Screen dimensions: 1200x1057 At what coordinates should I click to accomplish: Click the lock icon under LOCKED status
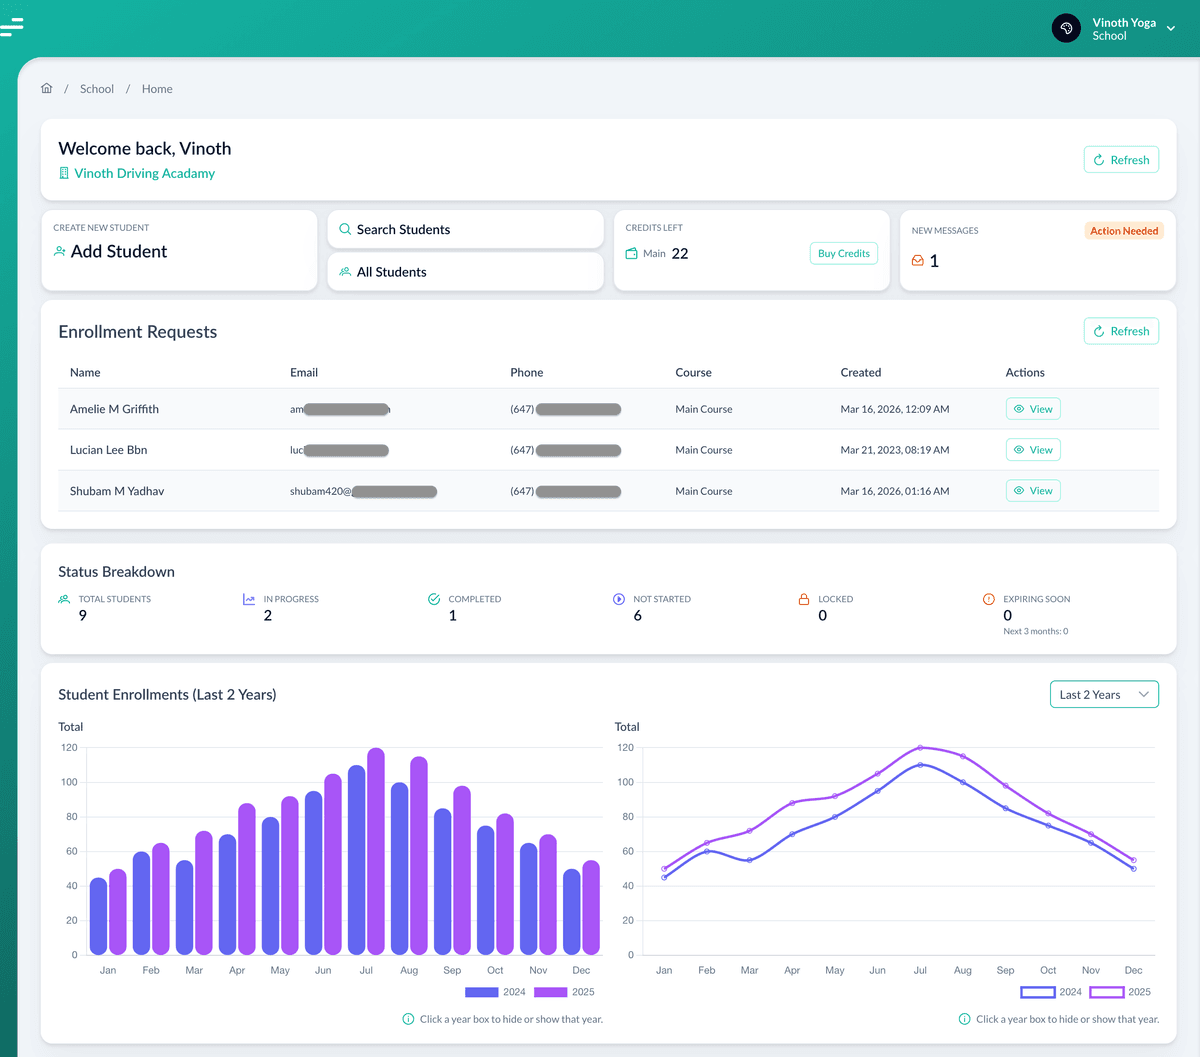pos(803,598)
